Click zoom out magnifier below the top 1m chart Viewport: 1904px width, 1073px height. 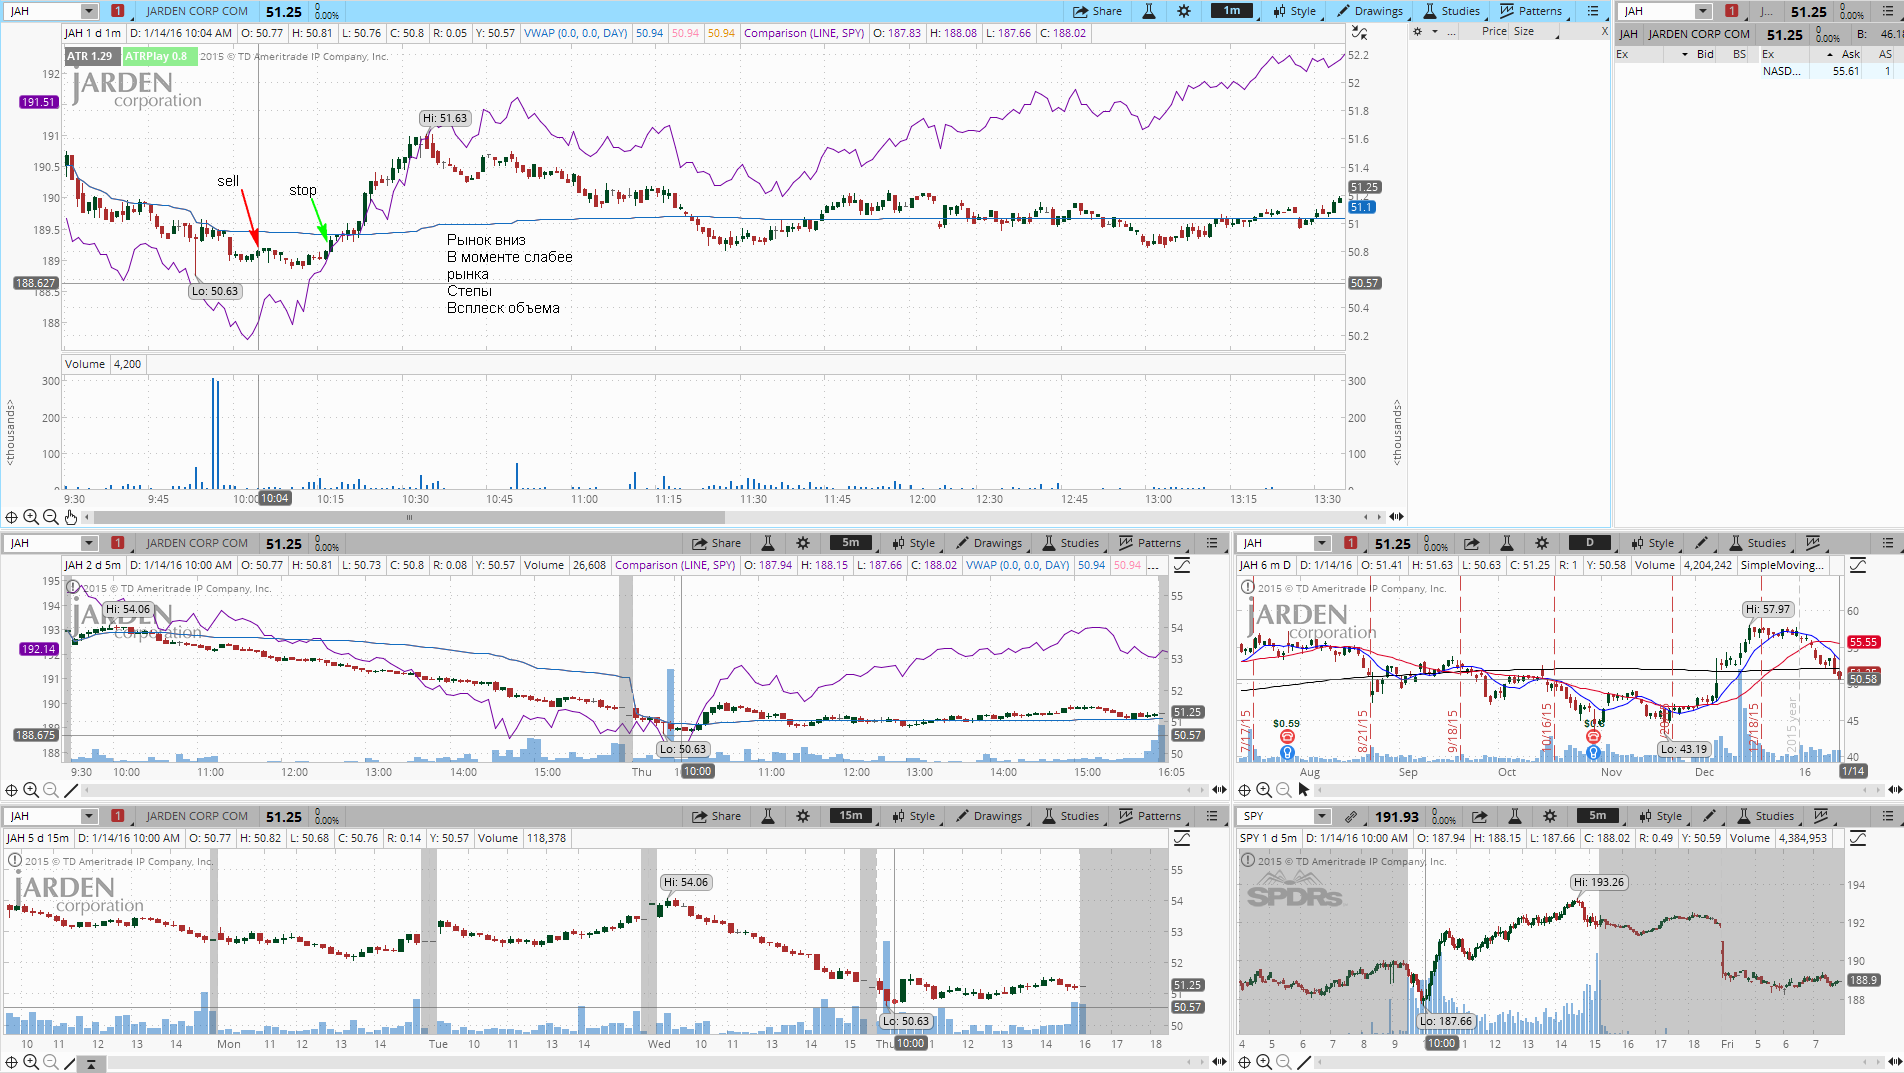pyautogui.click(x=51, y=517)
